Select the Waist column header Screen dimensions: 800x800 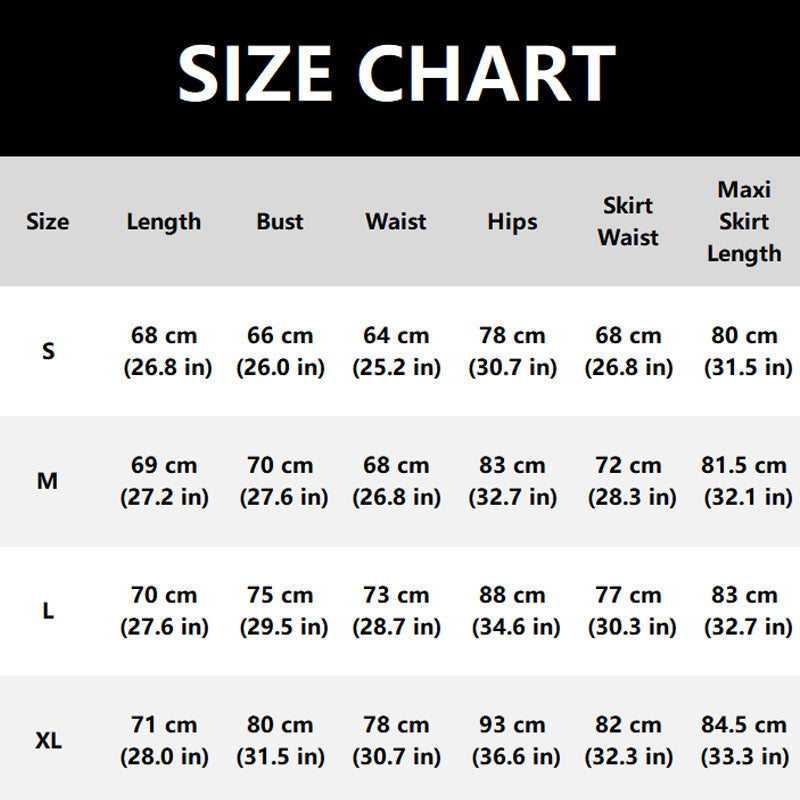click(396, 222)
